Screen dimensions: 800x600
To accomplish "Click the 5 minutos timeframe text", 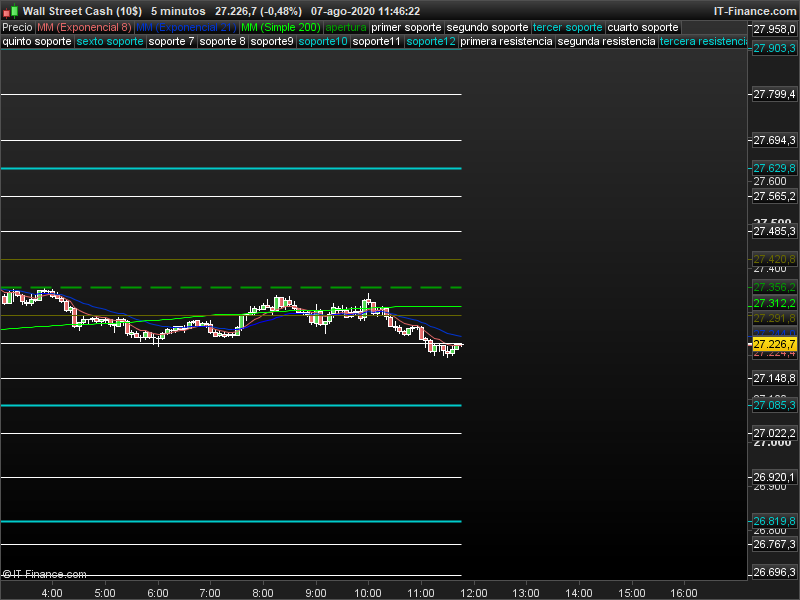I will point(178,11).
